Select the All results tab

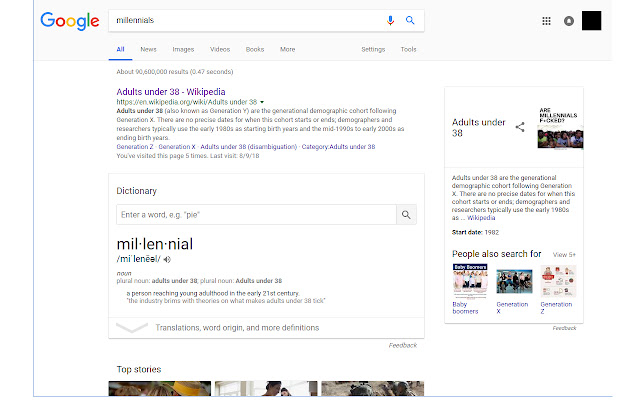[x=120, y=49]
